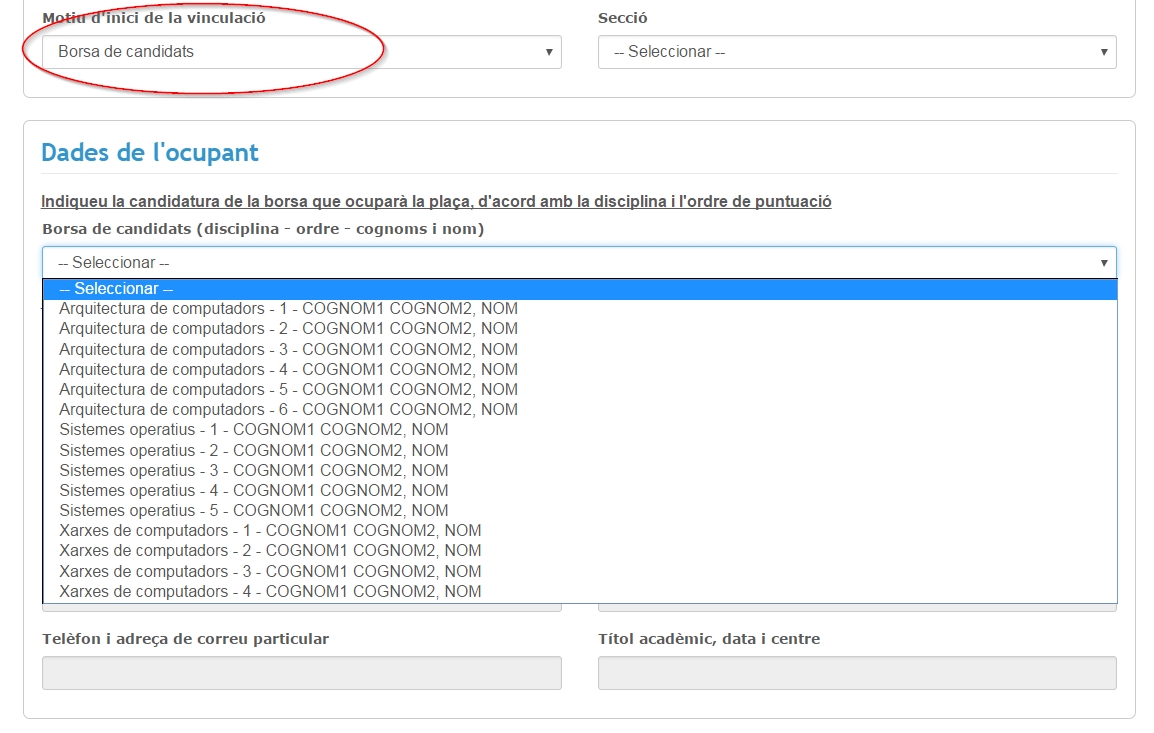Viewport: 1154px width, 733px height.
Task: Choose Arquitectura de computadors - 4 entry
Action: pos(288,369)
